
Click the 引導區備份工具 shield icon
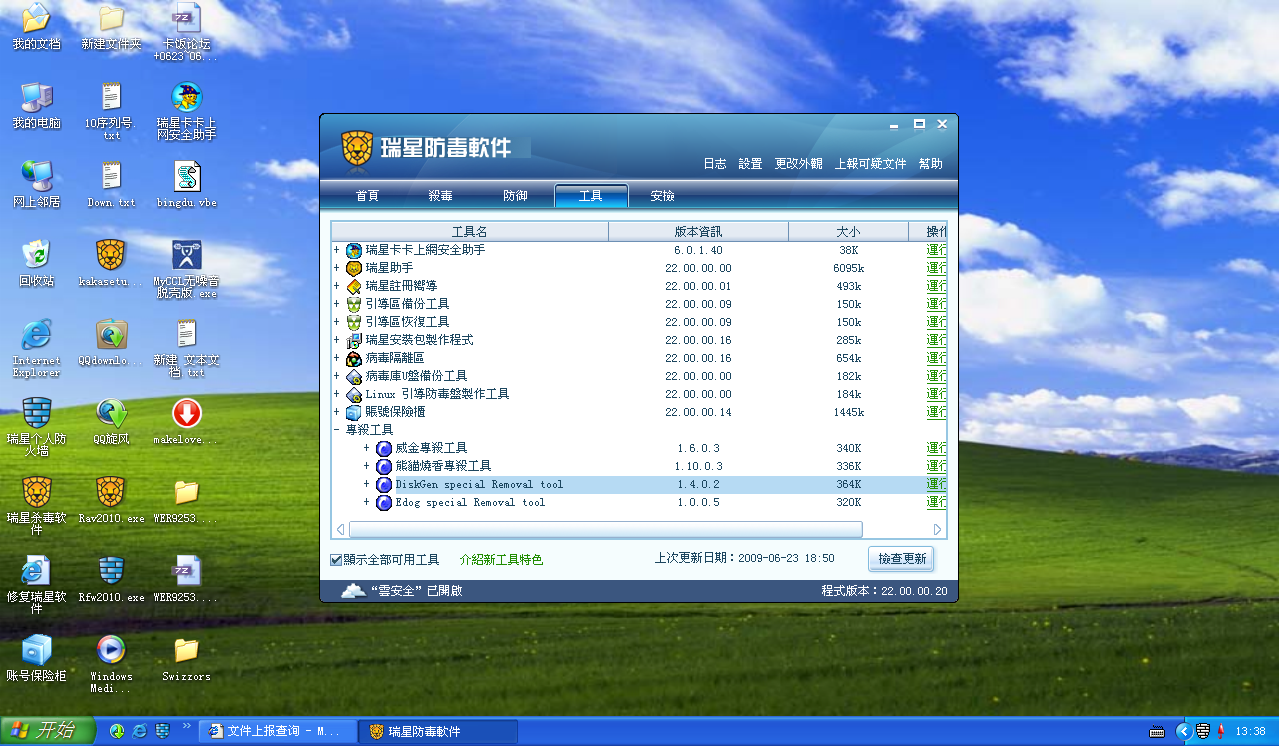[x=353, y=304]
